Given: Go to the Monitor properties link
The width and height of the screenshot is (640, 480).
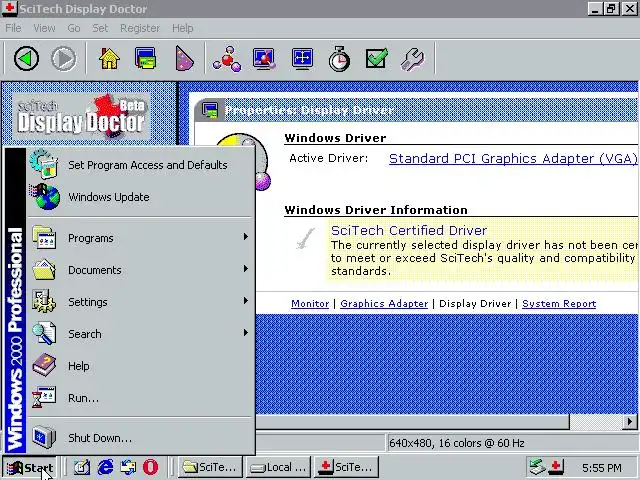Looking at the screenshot, I should tap(310, 304).
